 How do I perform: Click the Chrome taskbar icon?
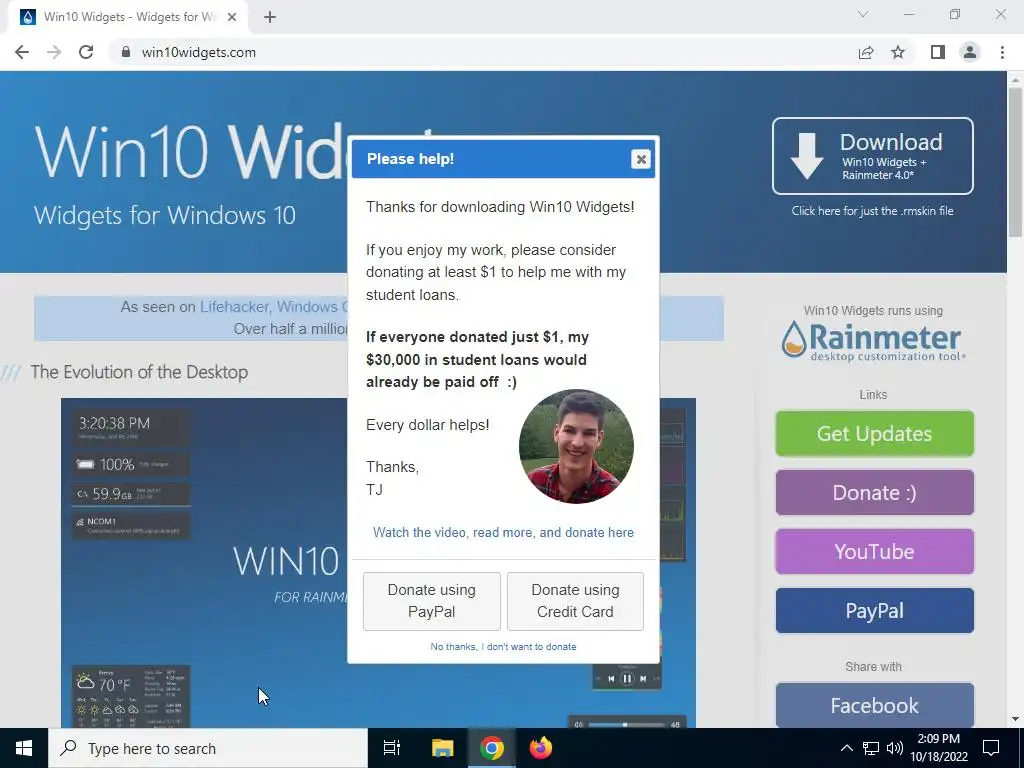[x=492, y=748]
